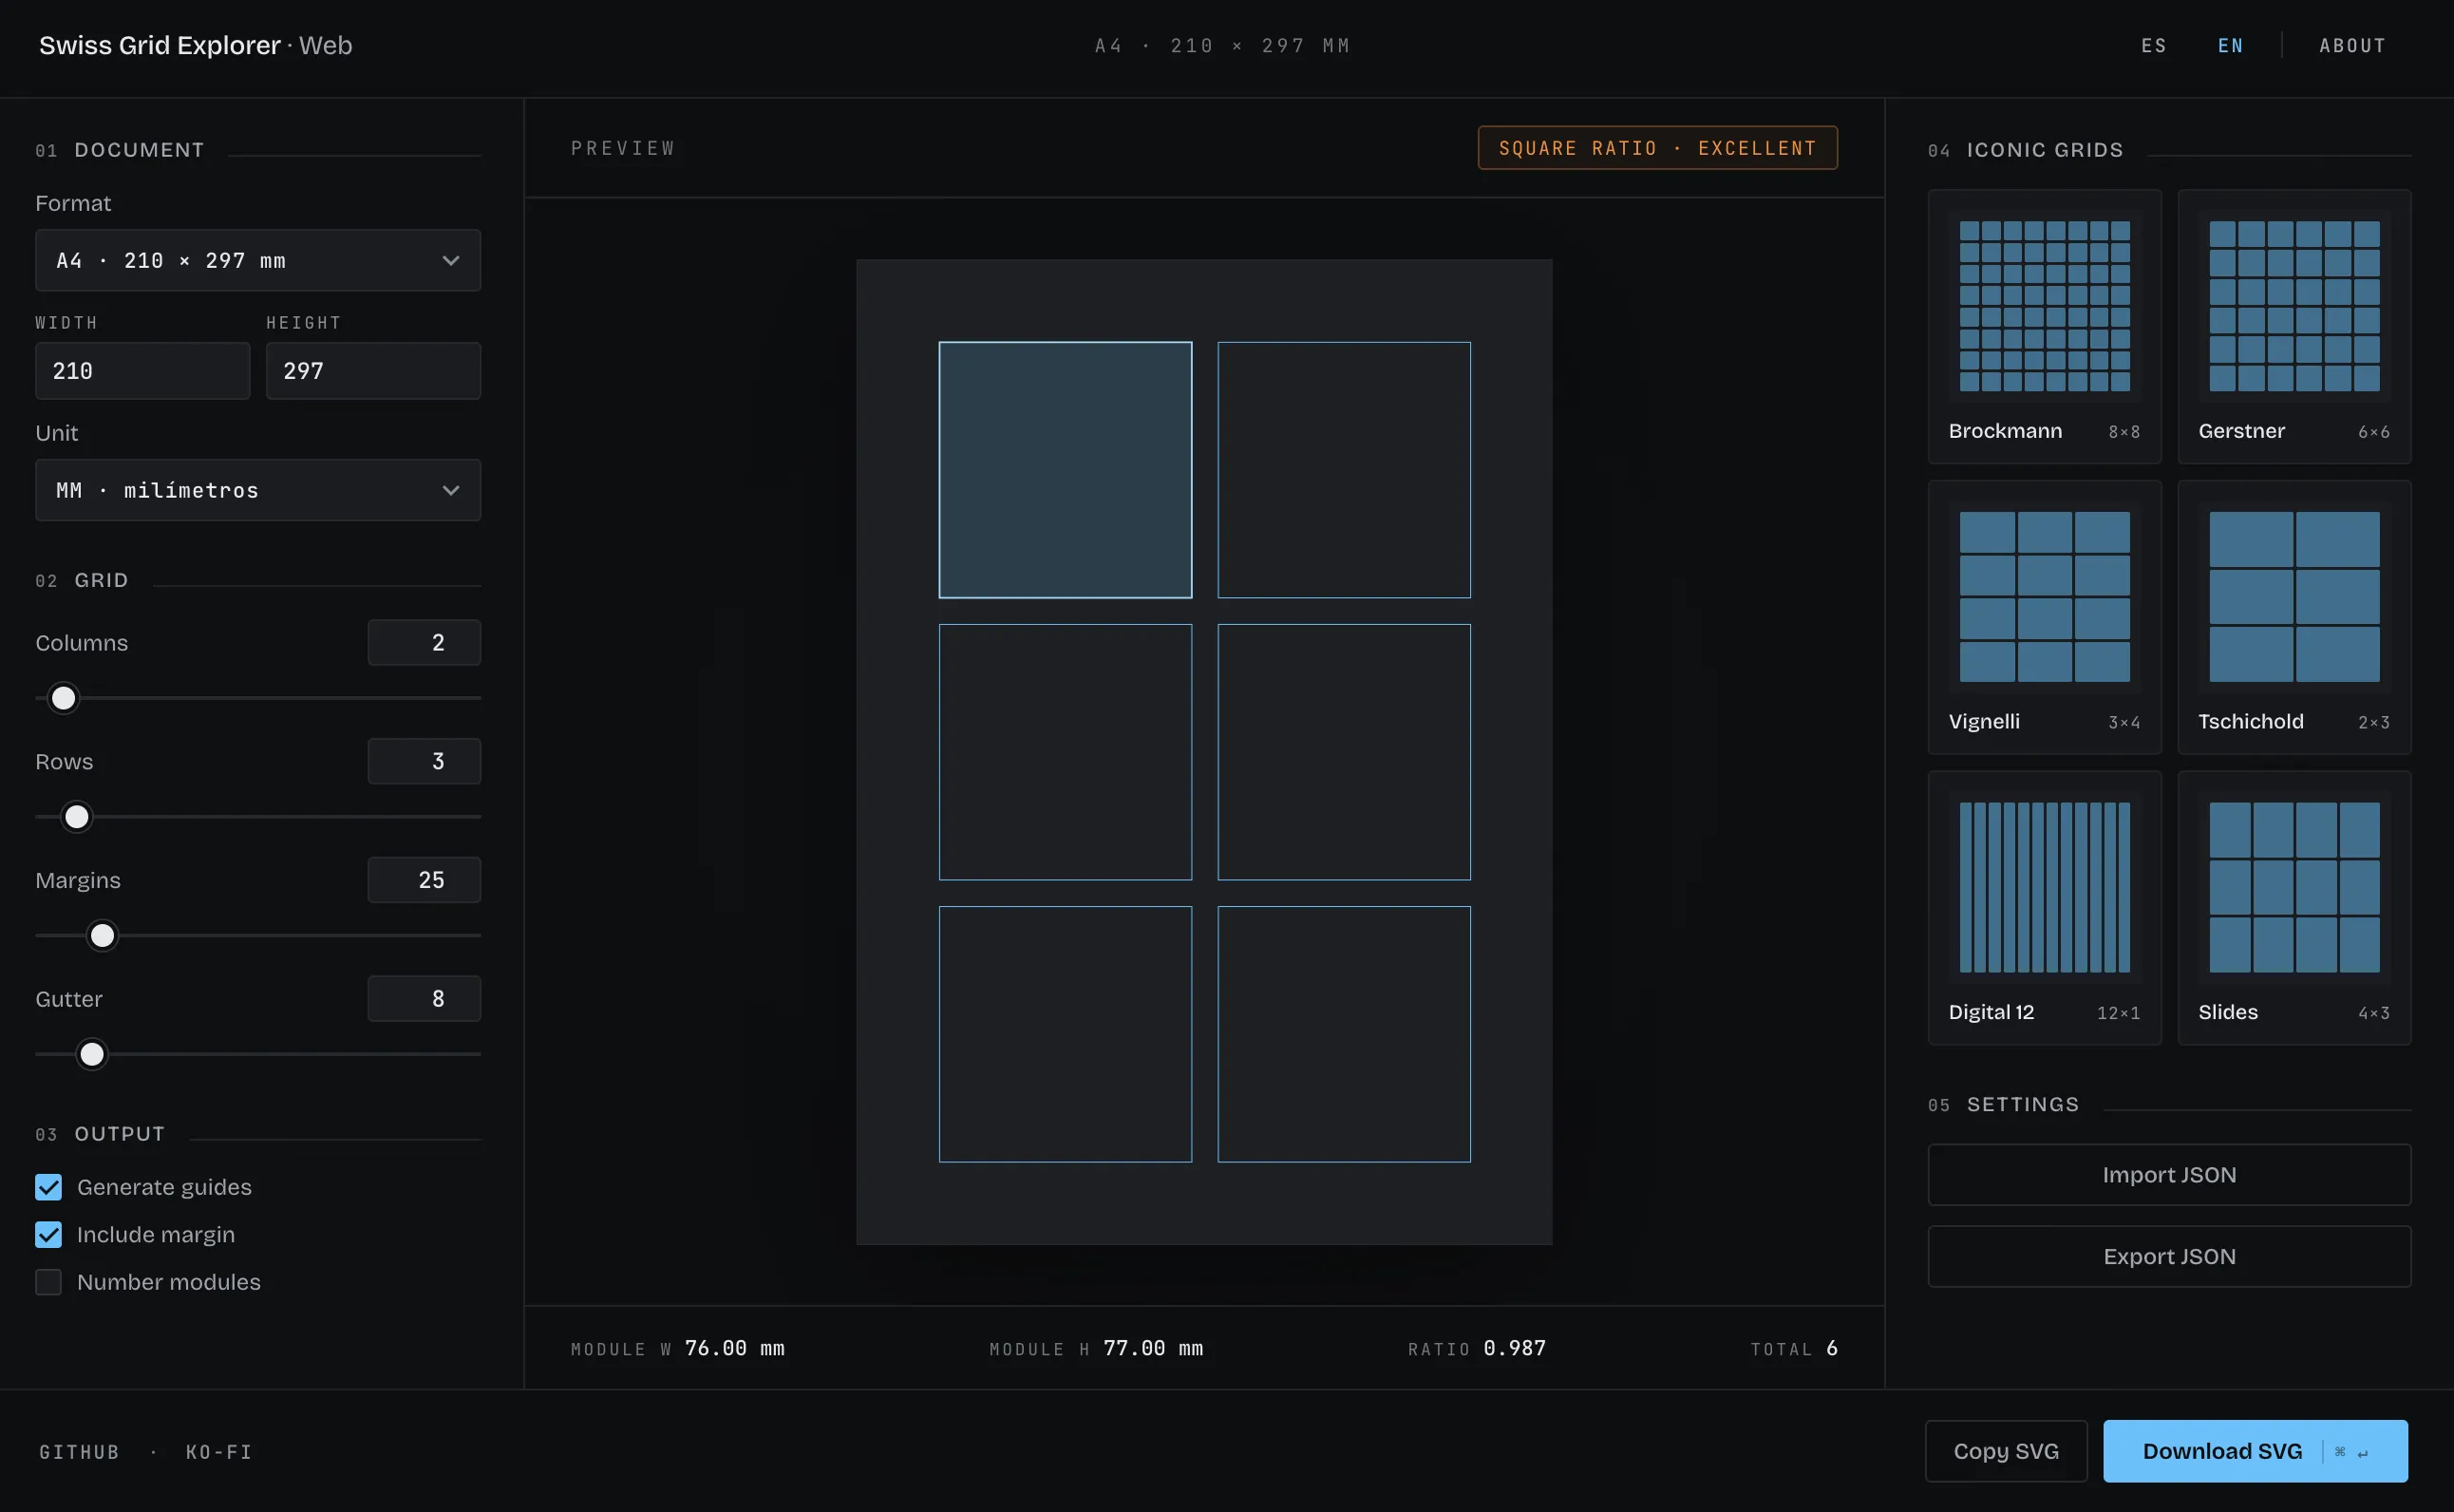Click the Width input field
The image size is (2454, 1512).
(x=142, y=371)
